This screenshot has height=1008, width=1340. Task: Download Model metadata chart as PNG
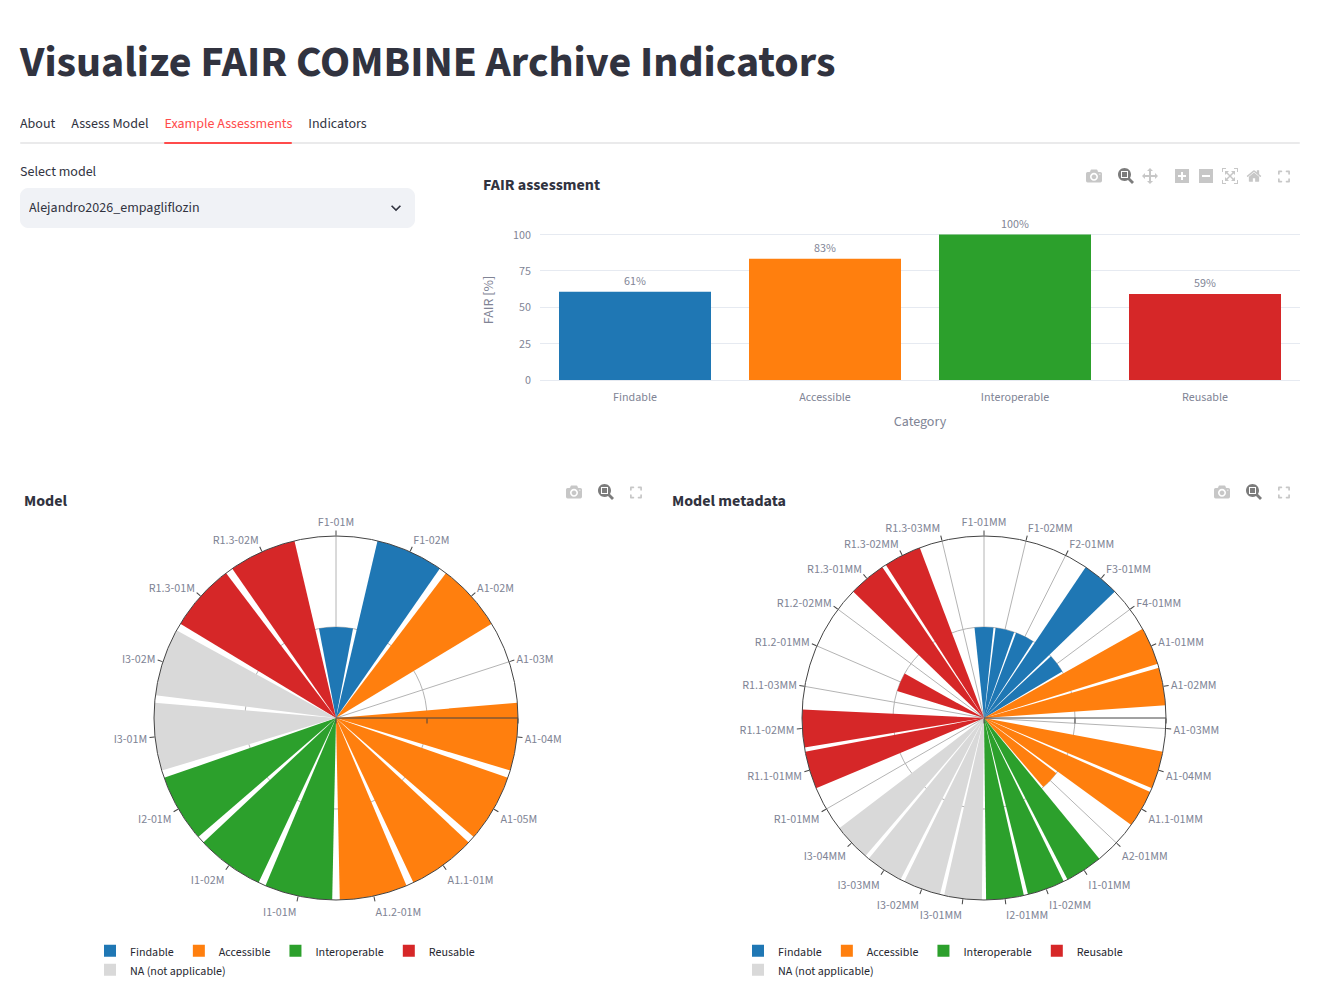point(1222,492)
